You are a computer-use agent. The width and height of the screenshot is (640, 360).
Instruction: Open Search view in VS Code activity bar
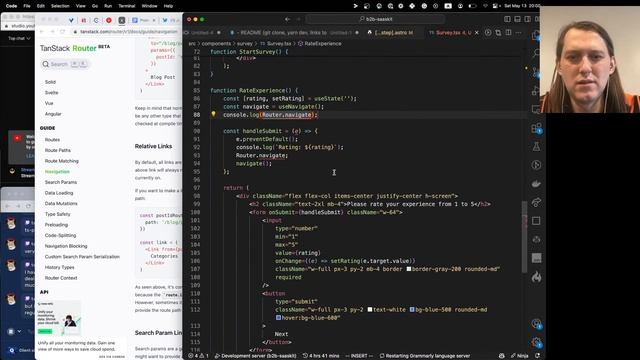536,53
